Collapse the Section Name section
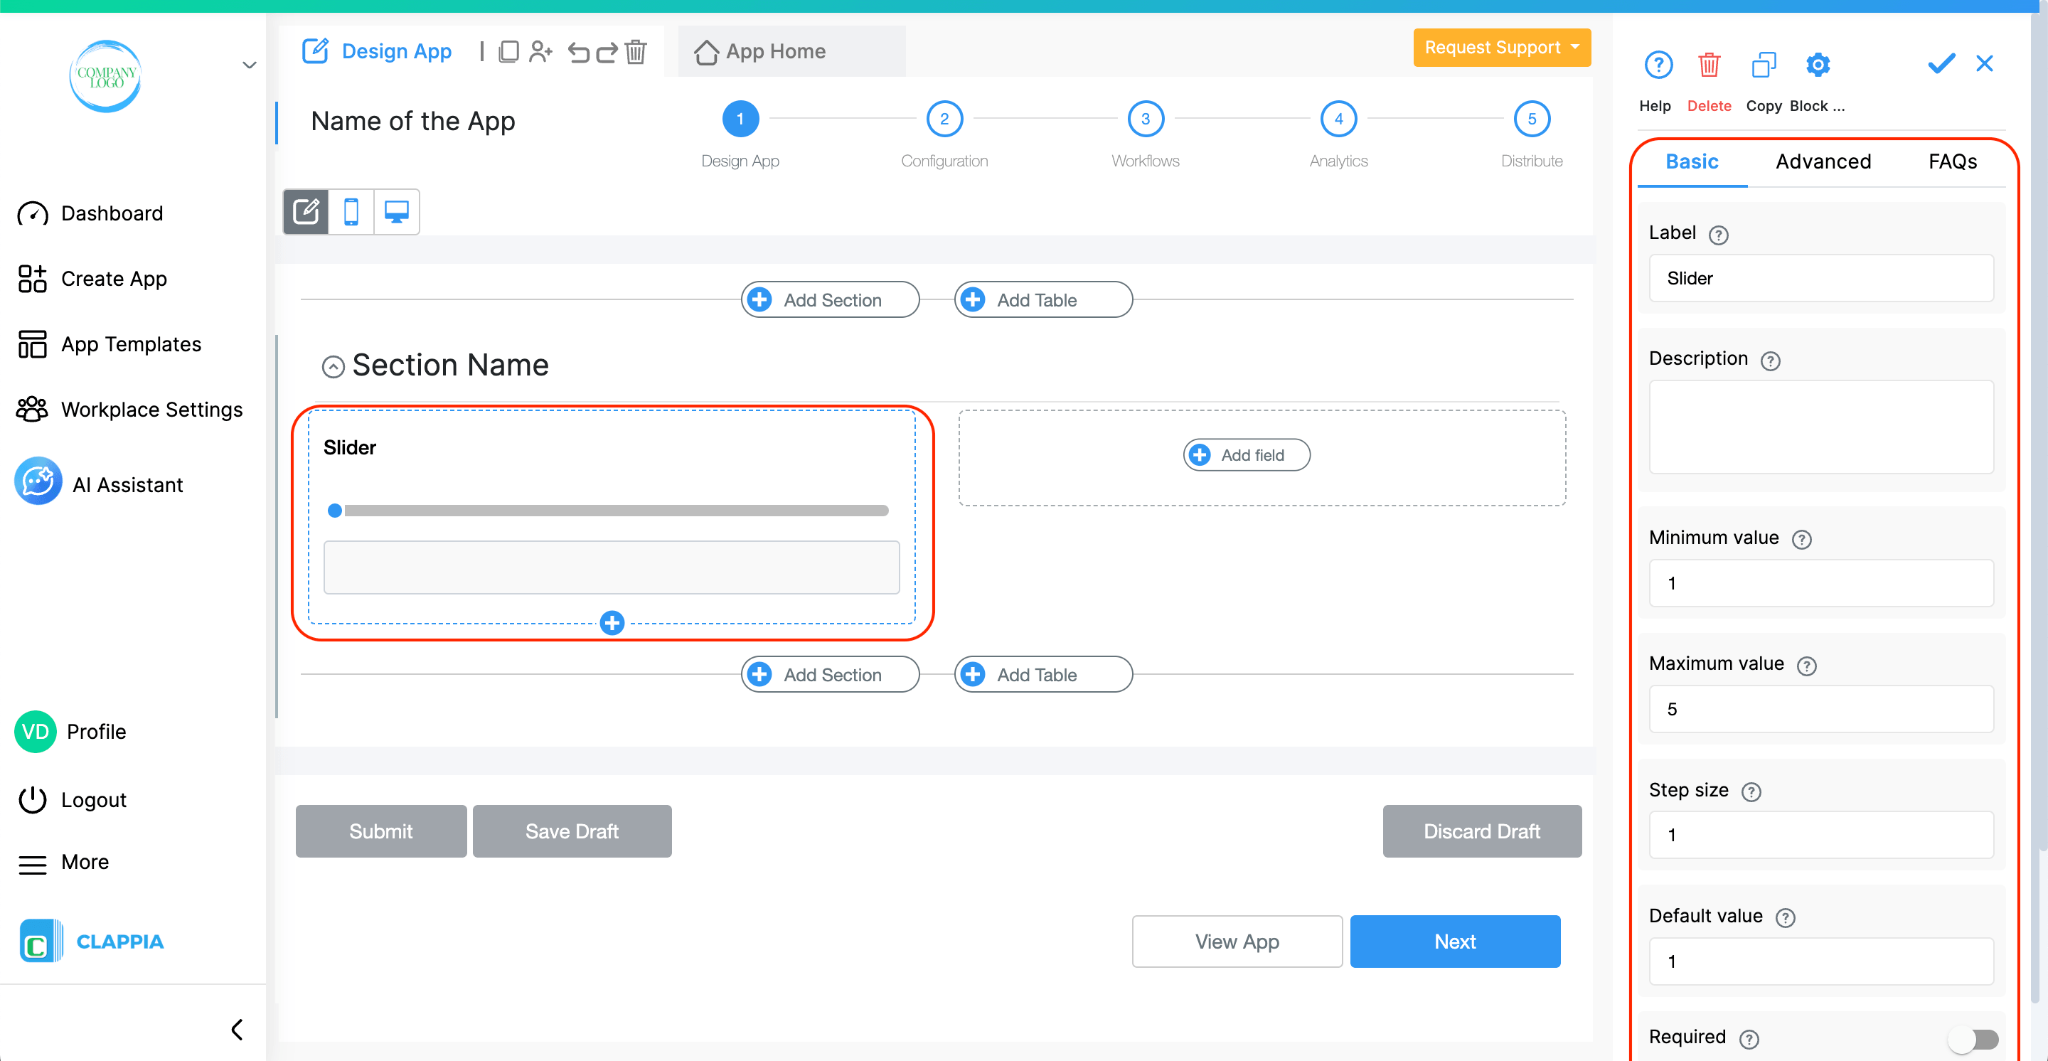 [x=333, y=367]
